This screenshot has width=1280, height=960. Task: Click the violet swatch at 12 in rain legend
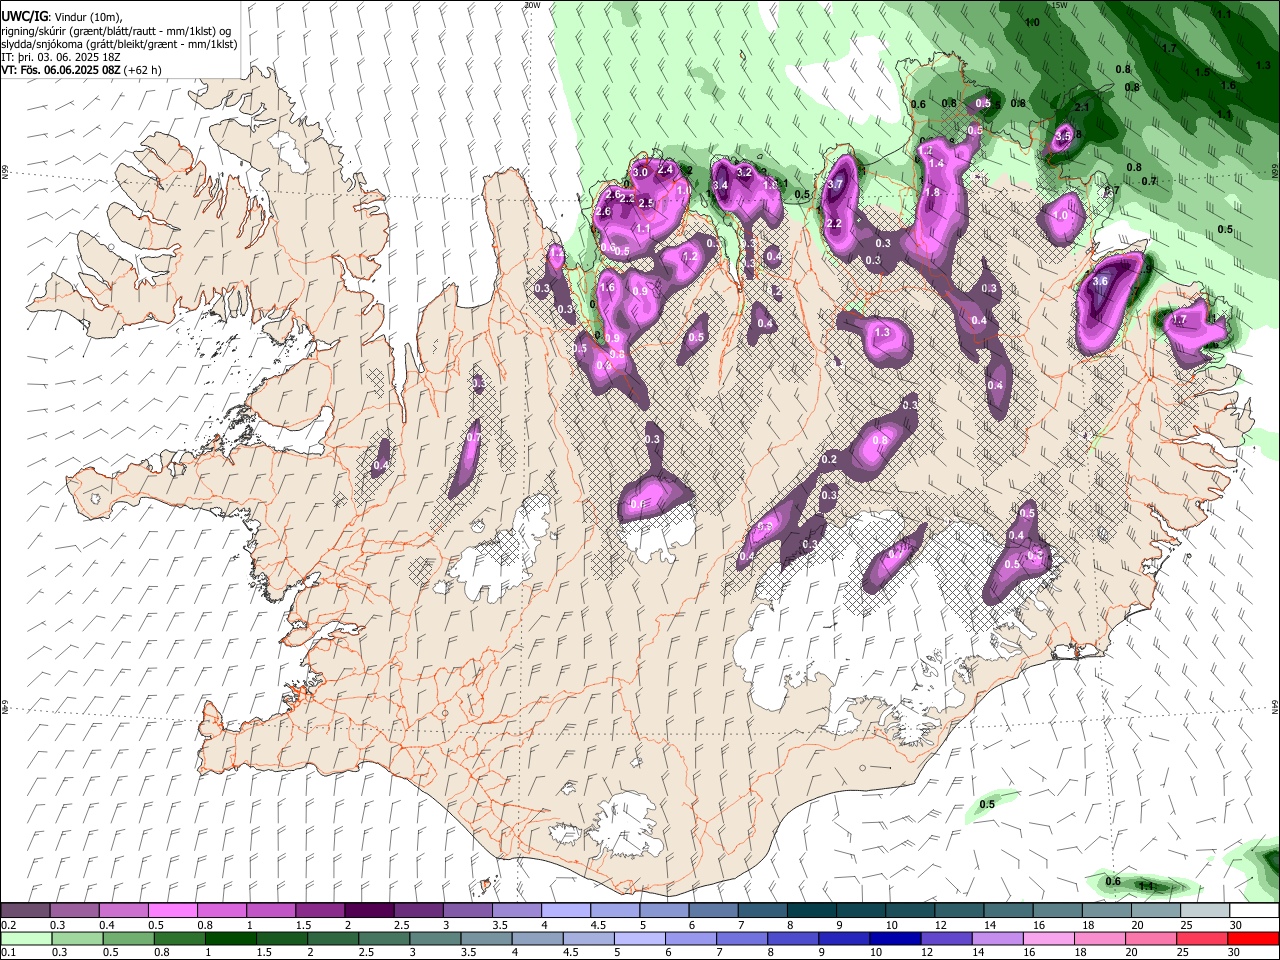[x=945, y=938]
